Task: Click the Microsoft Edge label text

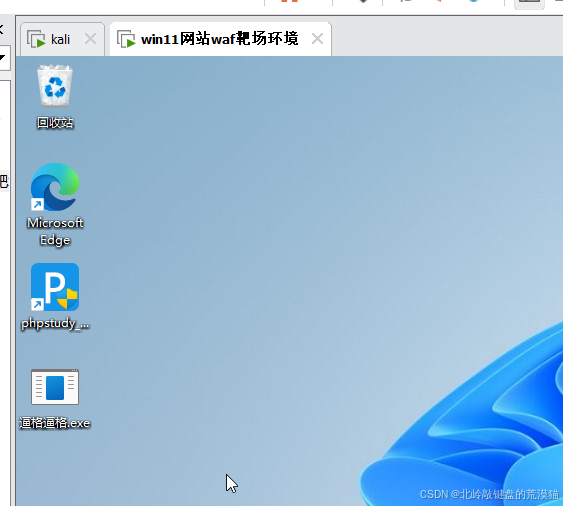Action: (55, 231)
